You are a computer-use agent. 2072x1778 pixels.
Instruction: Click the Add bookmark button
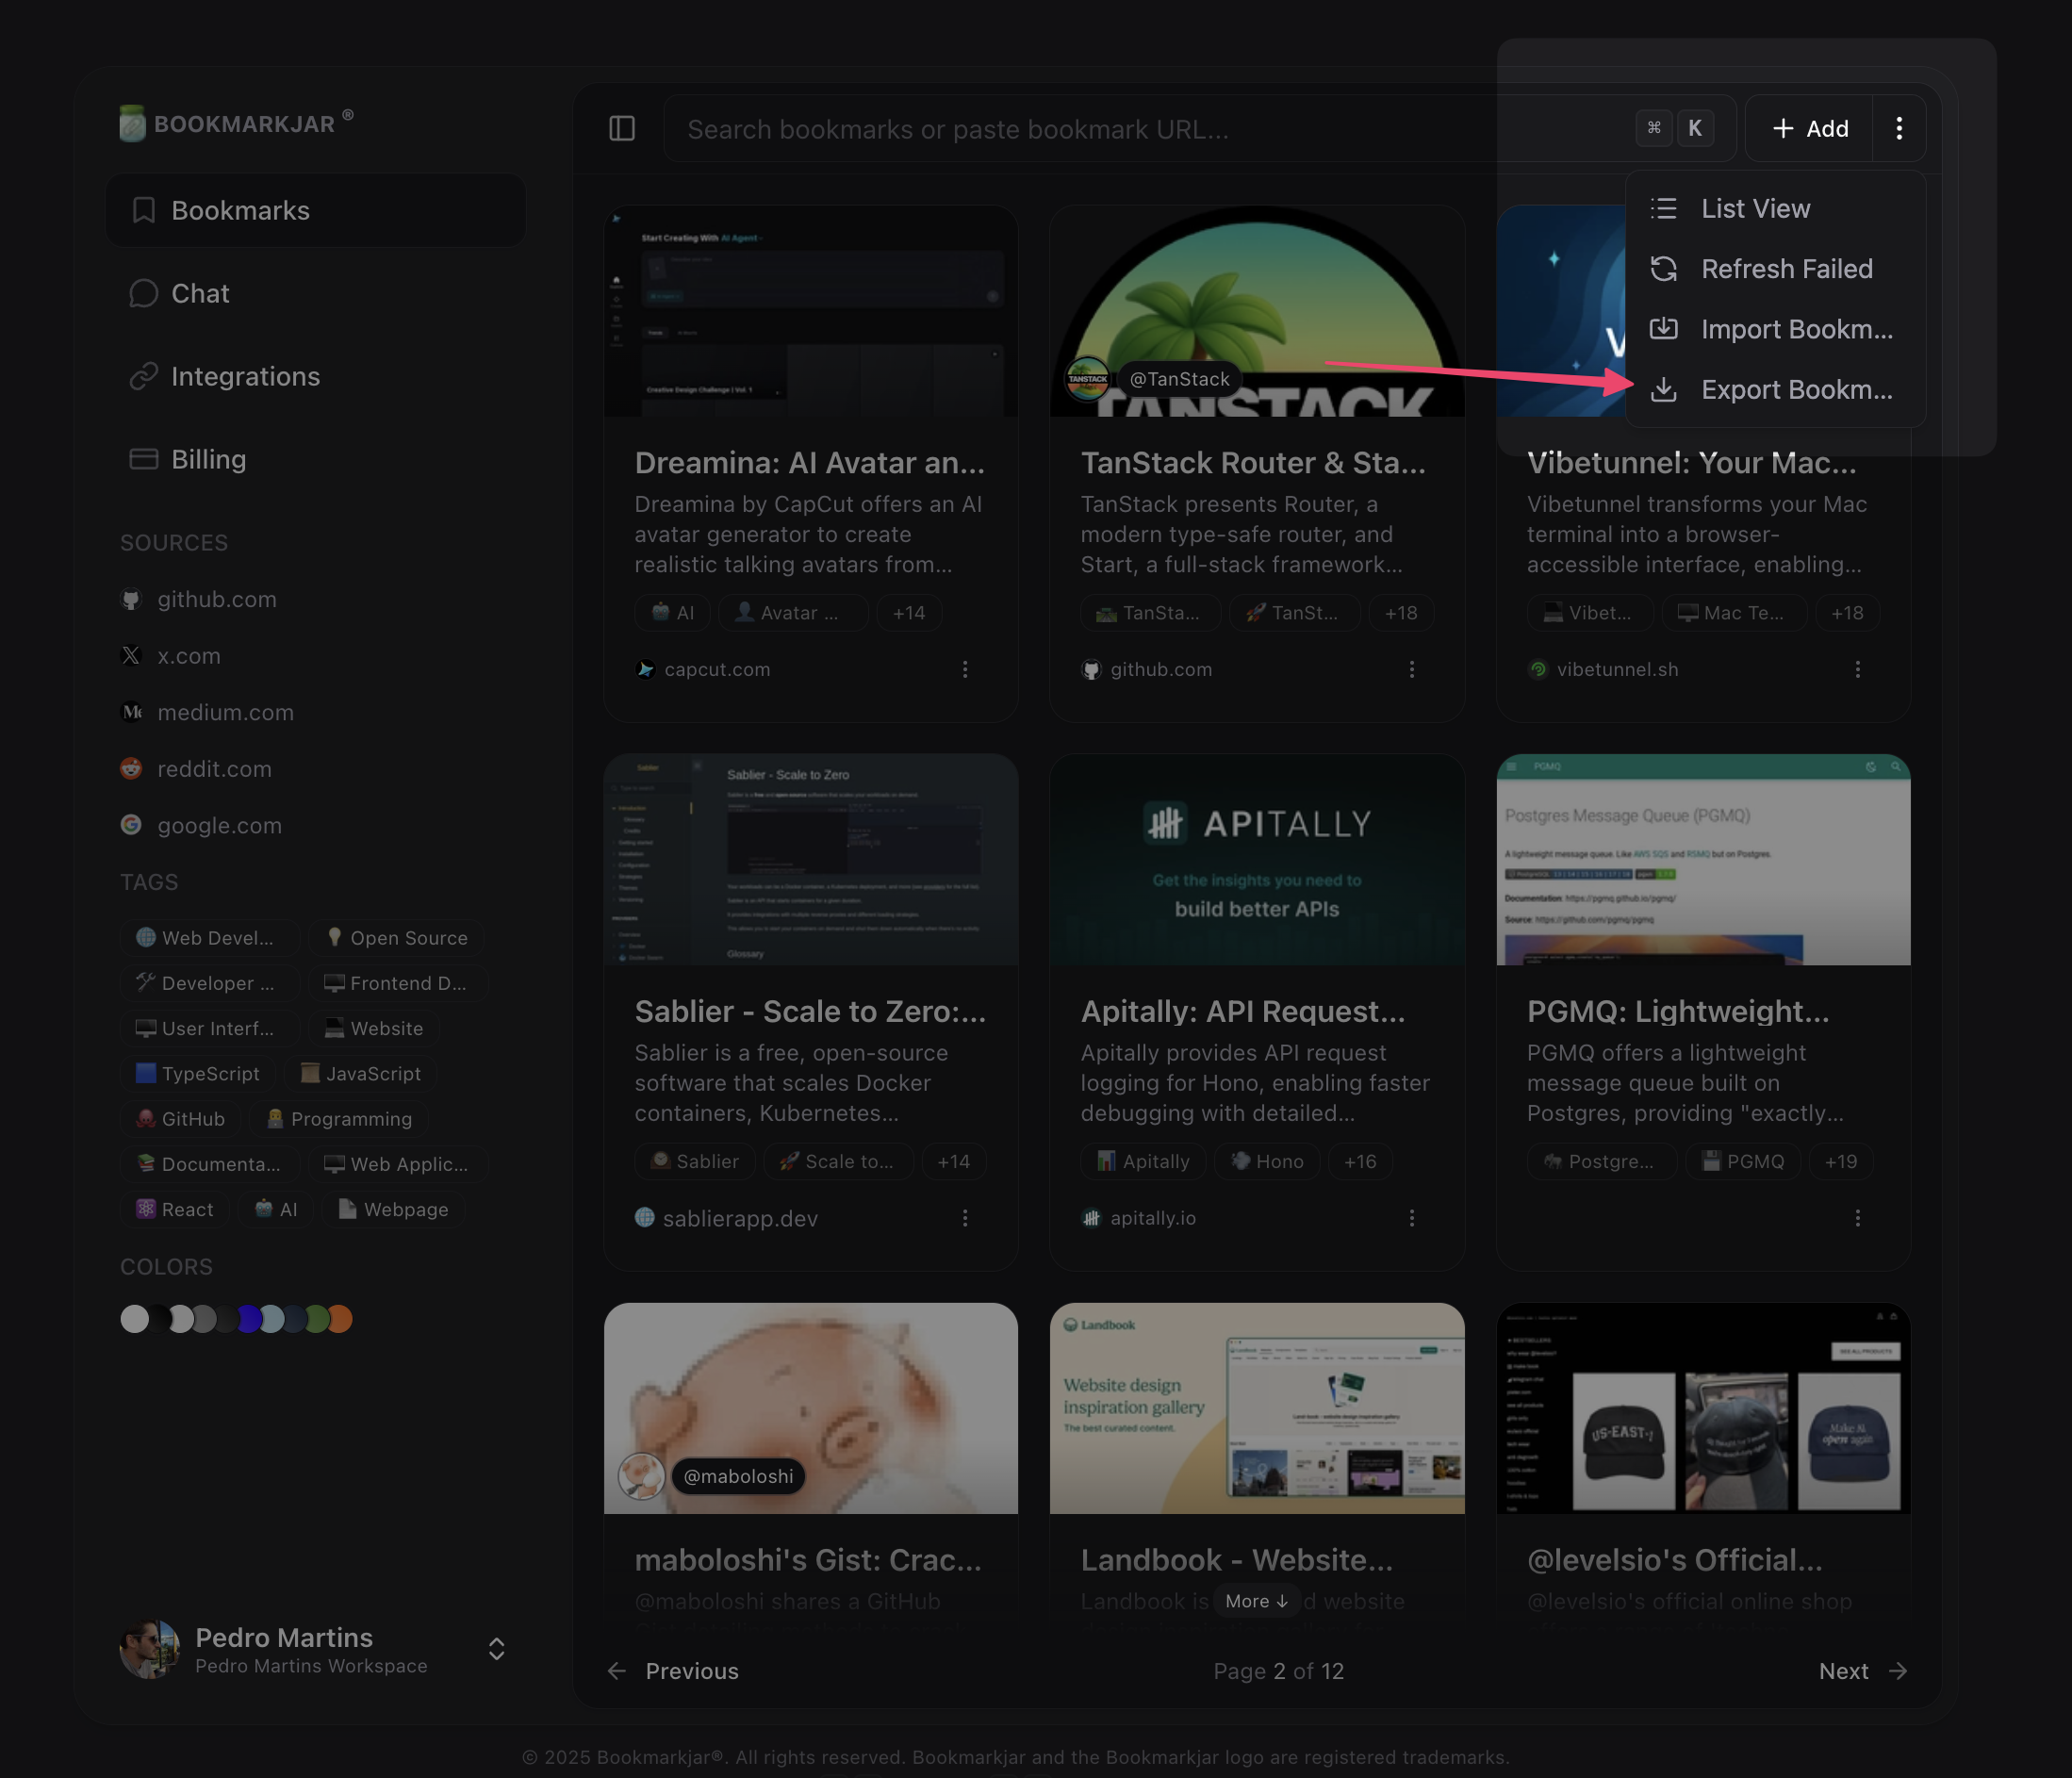(1809, 129)
